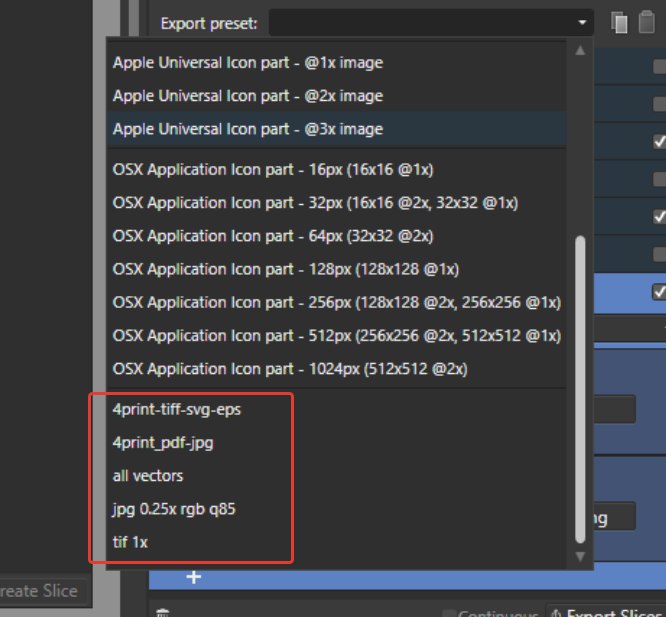The width and height of the screenshot is (666, 617).
Task: Select Apple Universal Icon part @2x image
Action: tap(336, 96)
